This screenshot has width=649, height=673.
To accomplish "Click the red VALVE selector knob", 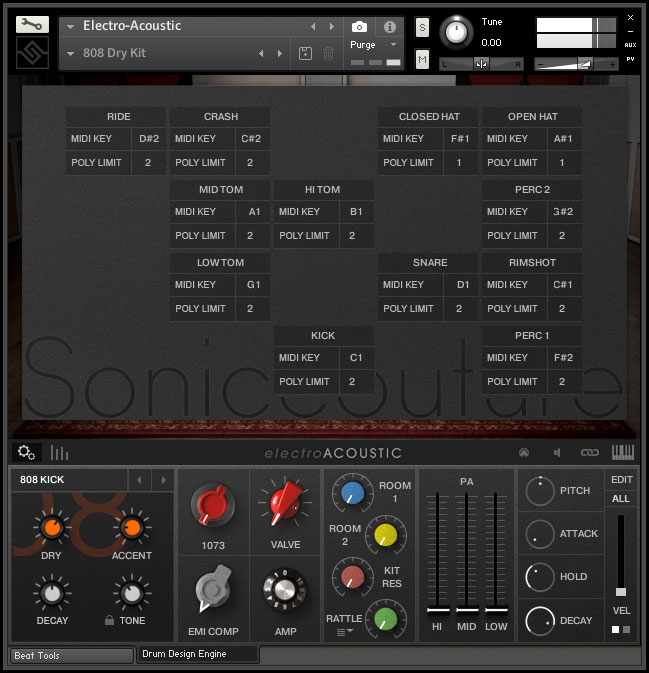I will coord(285,503).
